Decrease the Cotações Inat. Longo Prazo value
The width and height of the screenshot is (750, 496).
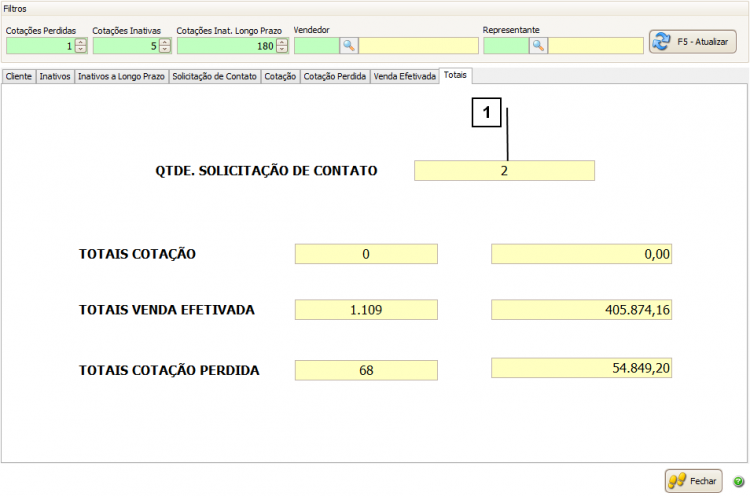coord(282,50)
